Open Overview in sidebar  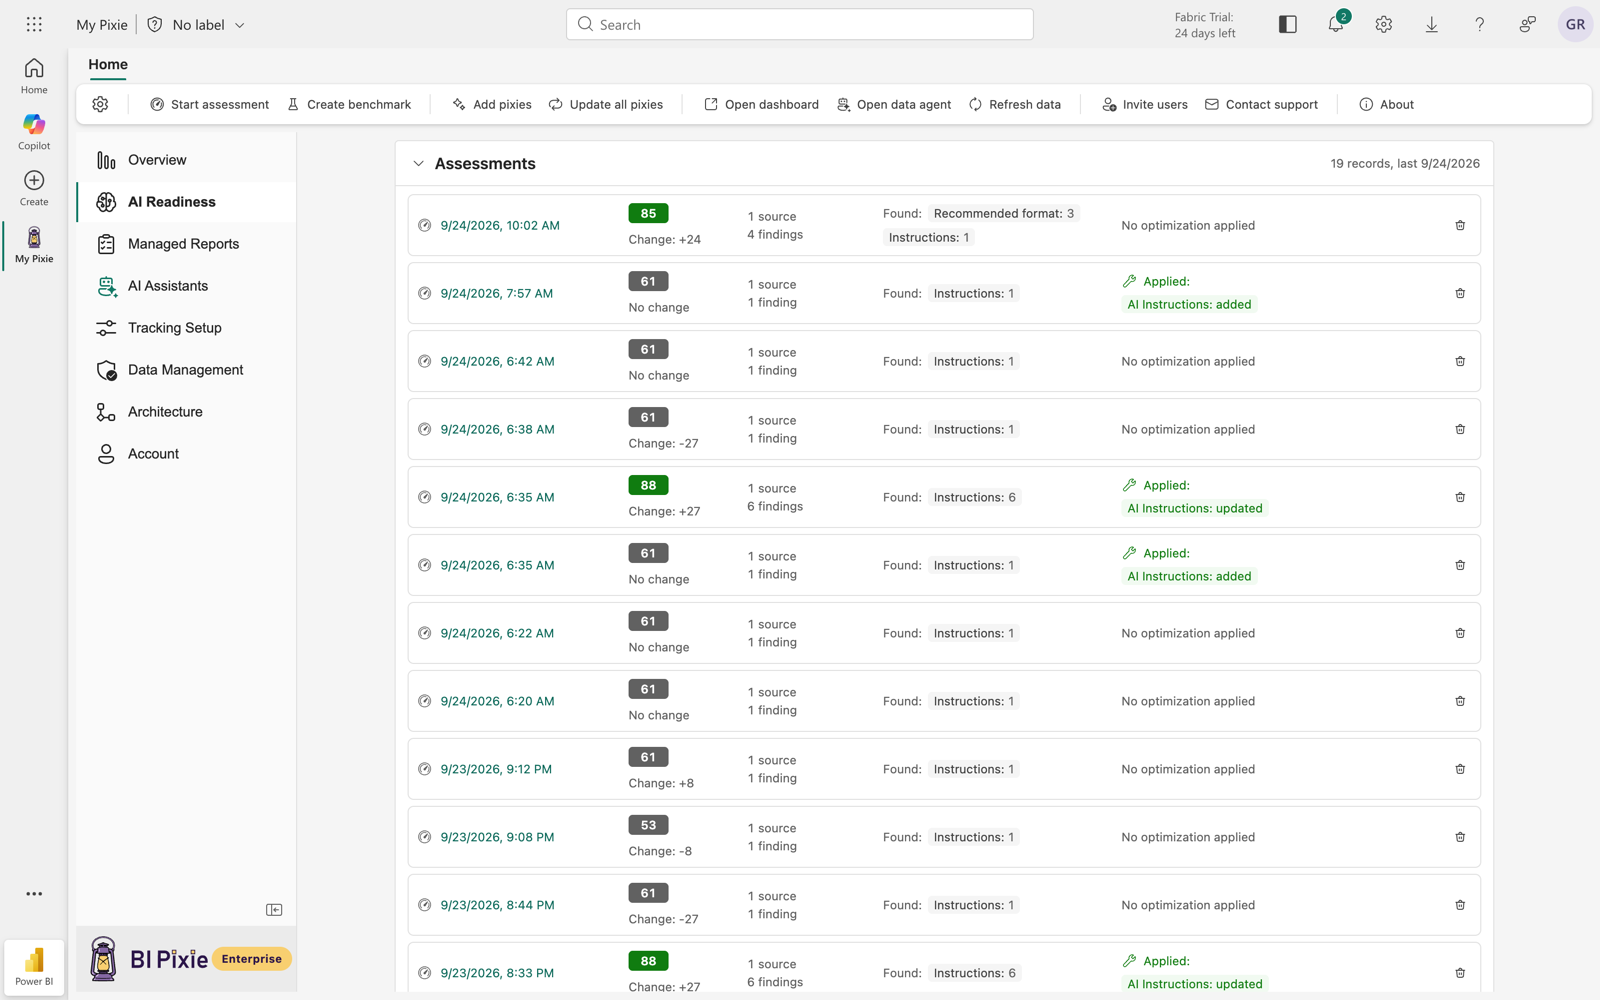pyautogui.click(x=186, y=160)
